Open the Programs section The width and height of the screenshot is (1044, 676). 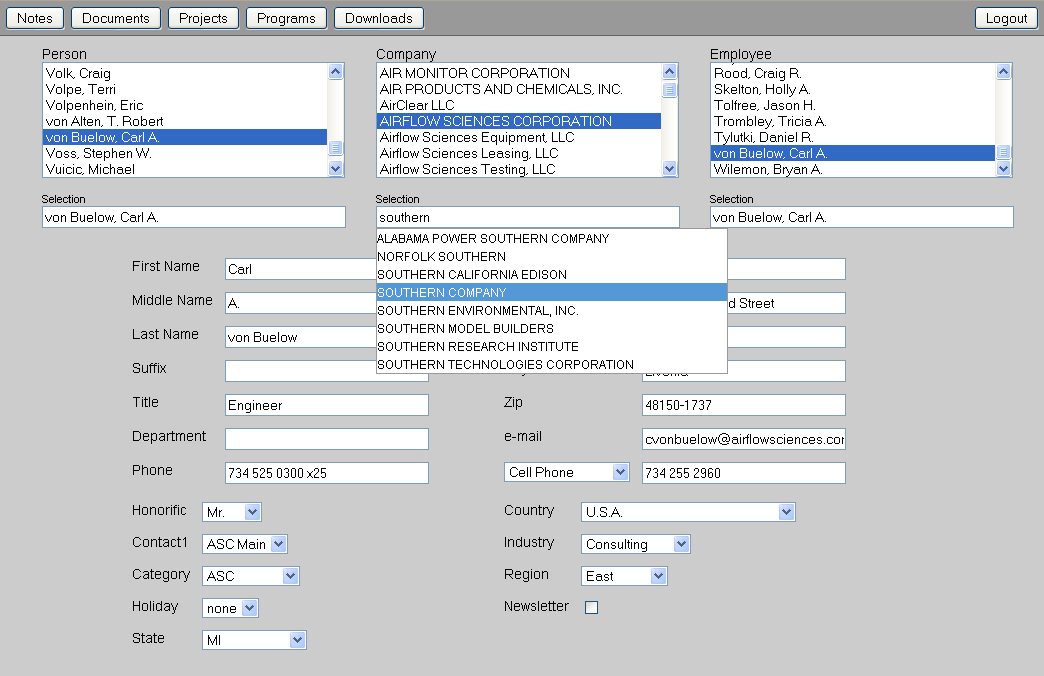click(x=286, y=18)
